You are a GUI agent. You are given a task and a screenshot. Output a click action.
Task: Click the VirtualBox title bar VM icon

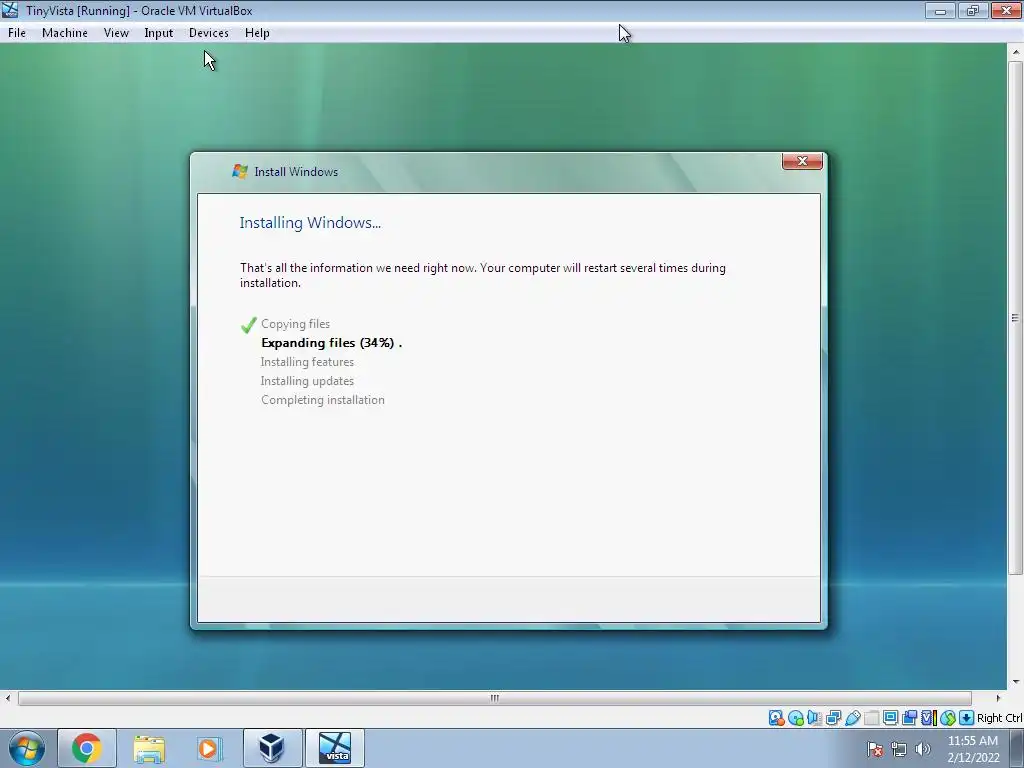(x=10, y=10)
